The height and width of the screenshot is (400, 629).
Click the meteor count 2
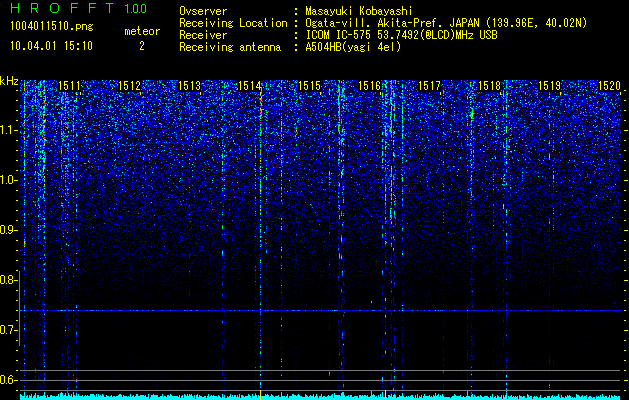(142, 46)
